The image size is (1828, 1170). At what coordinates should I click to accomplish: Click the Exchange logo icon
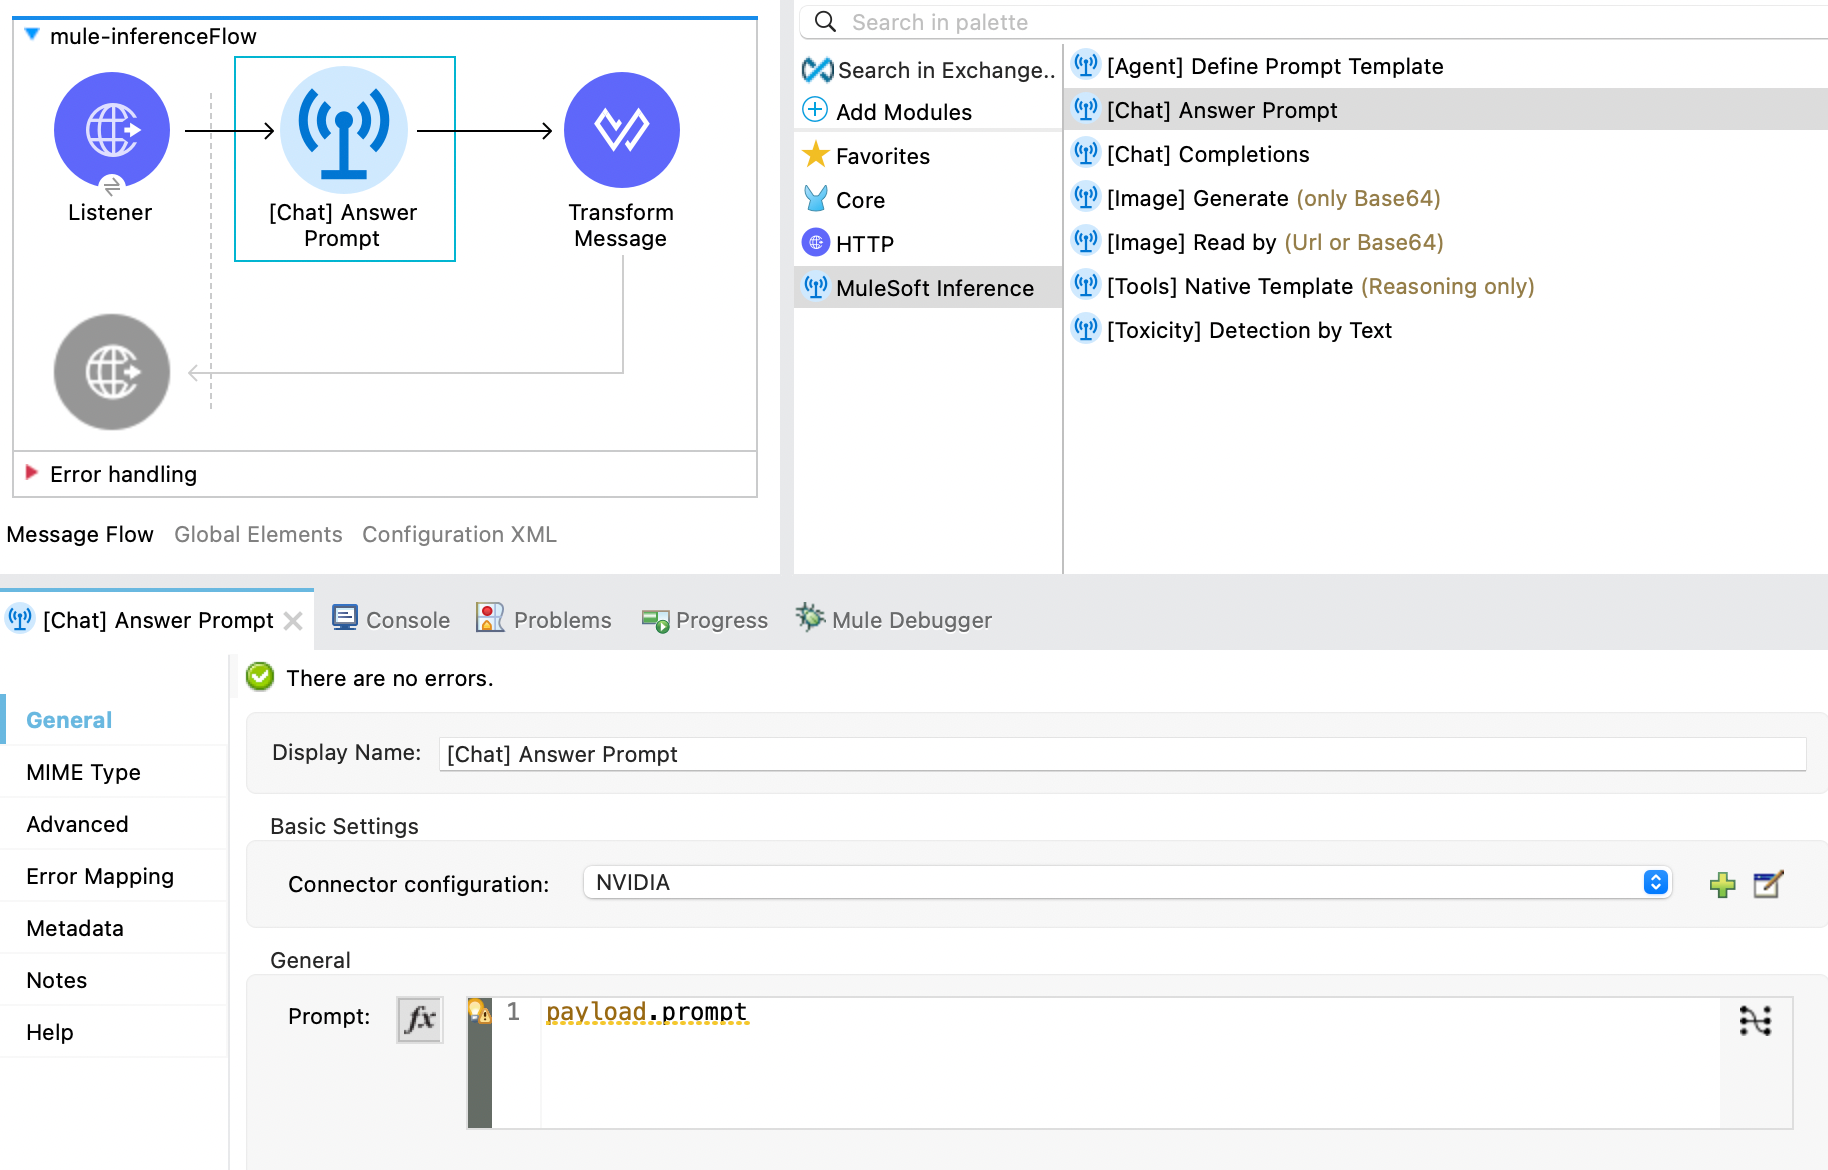click(818, 69)
